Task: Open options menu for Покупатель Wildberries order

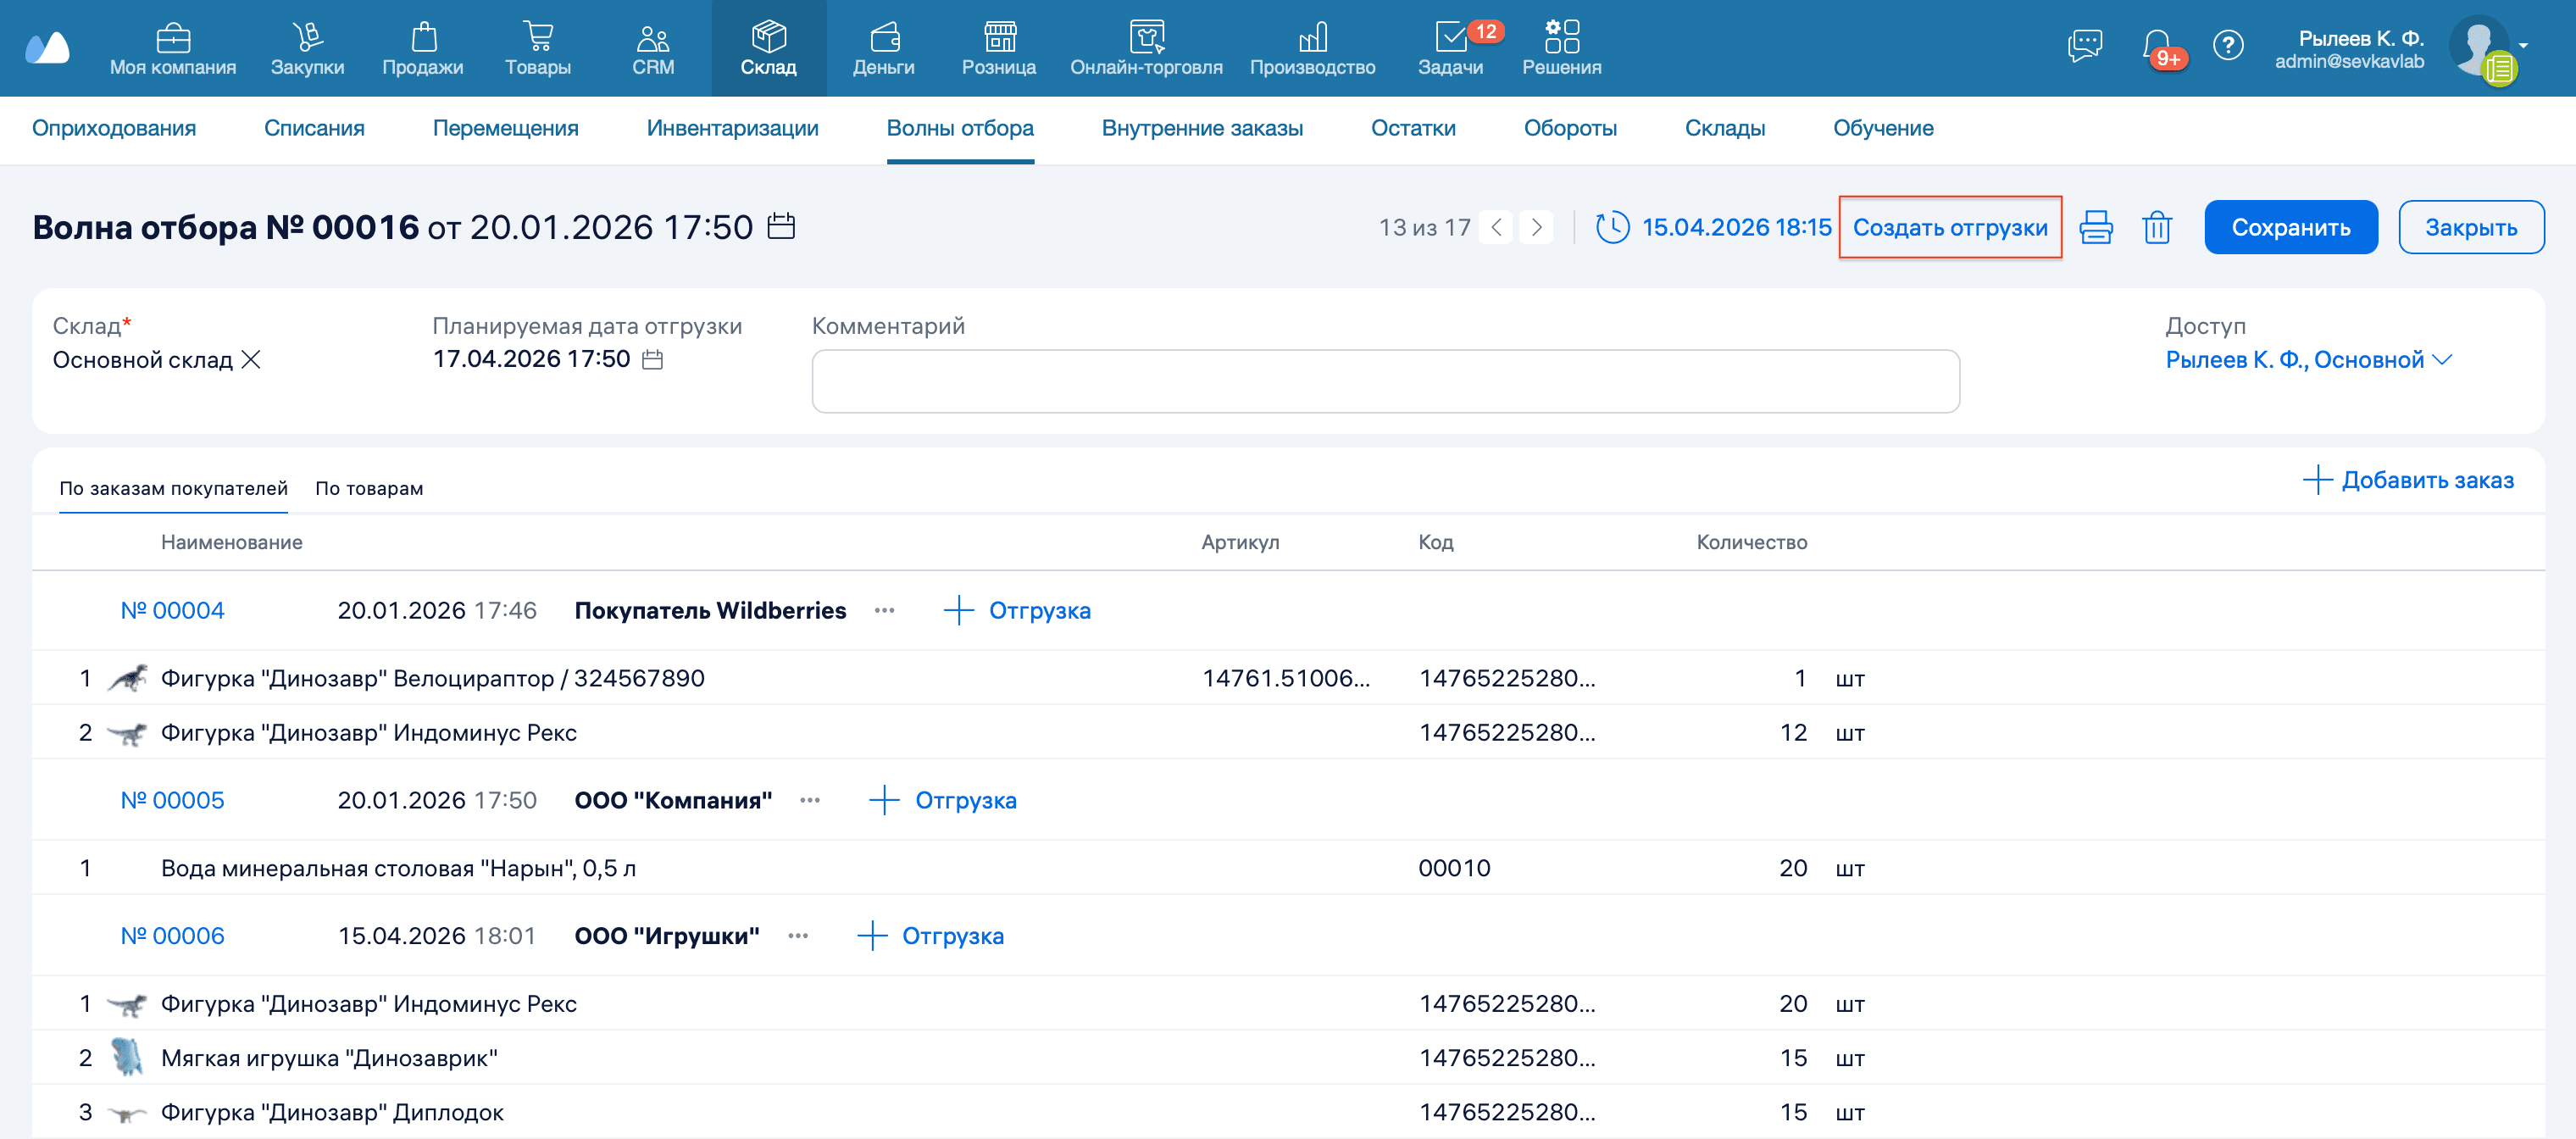Action: click(x=884, y=610)
